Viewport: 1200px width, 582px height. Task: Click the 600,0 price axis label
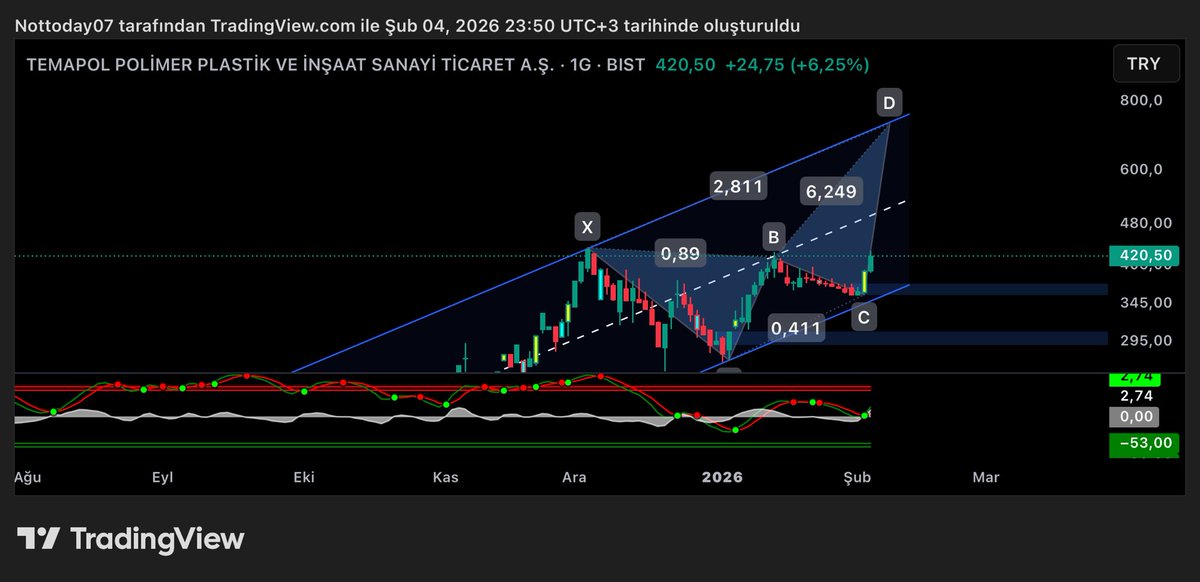pos(1141,169)
